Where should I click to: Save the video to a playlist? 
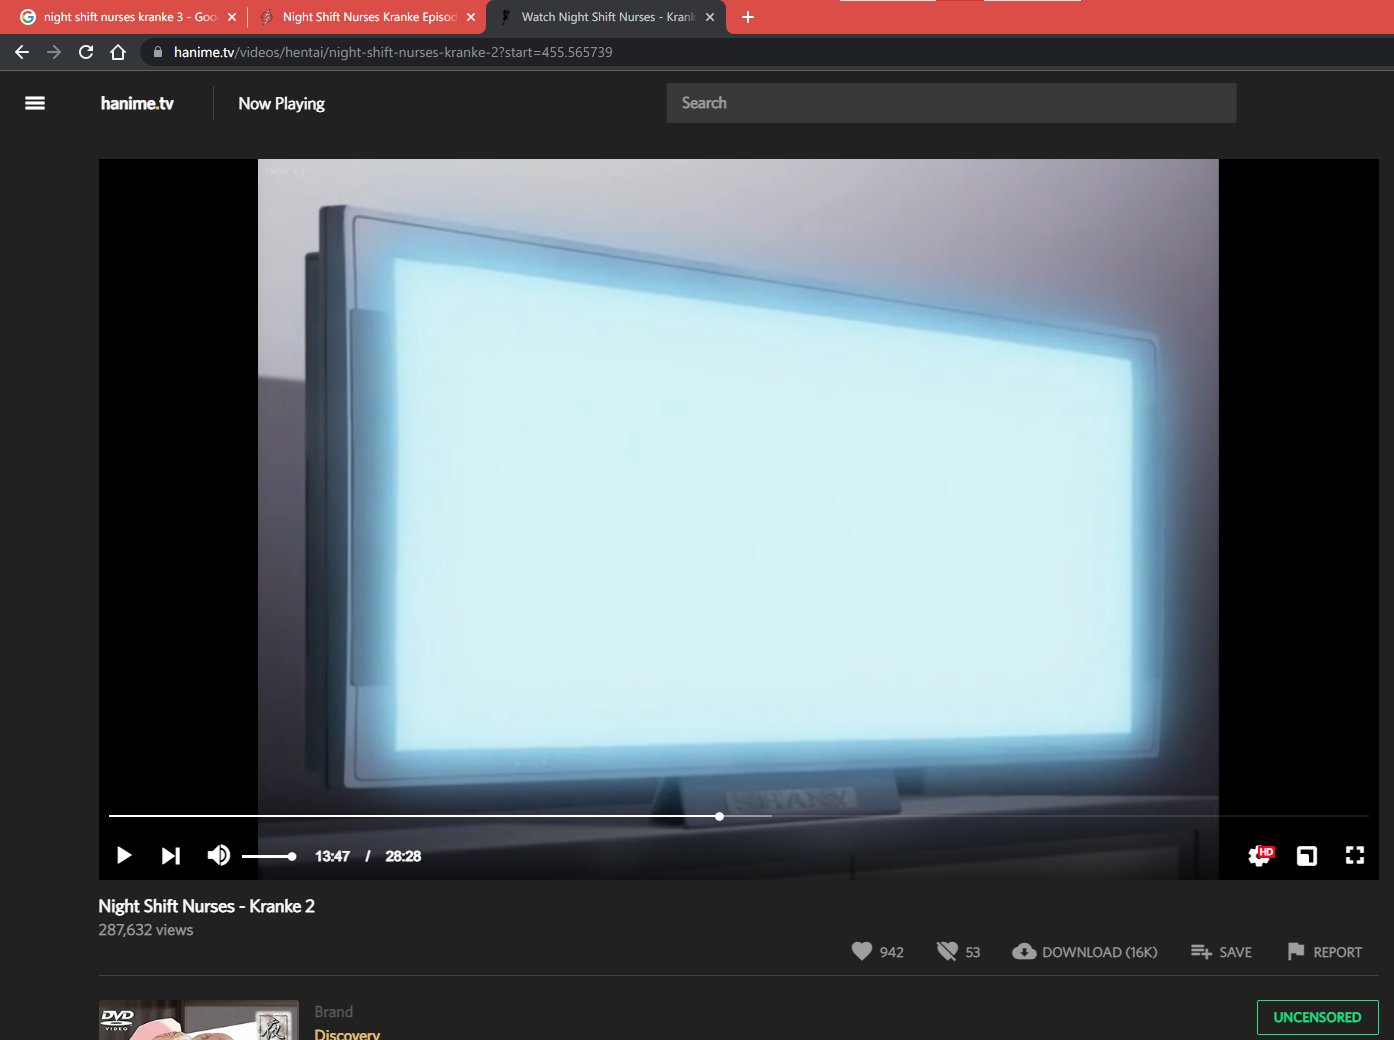click(1221, 952)
